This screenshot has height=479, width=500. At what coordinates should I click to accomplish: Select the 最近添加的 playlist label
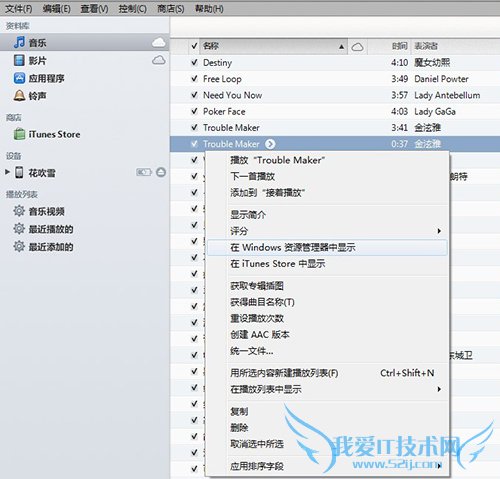[x=51, y=247]
